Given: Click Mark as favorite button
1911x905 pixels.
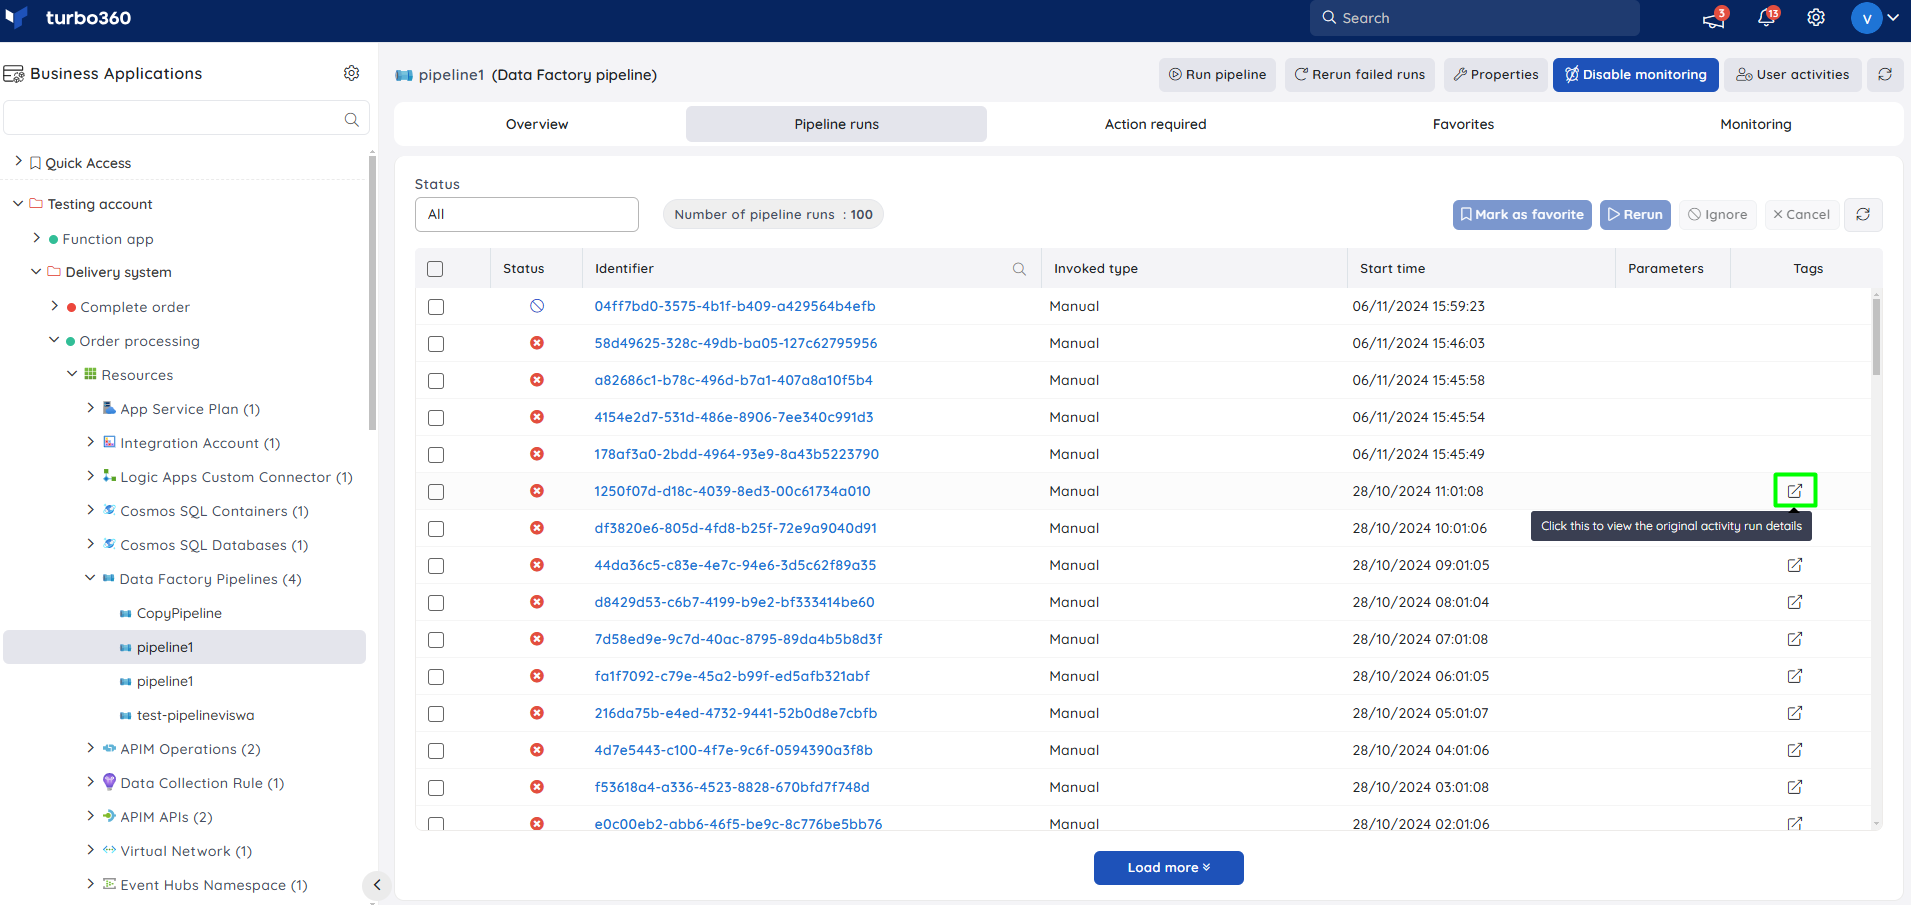Looking at the screenshot, I should click(1522, 214).
